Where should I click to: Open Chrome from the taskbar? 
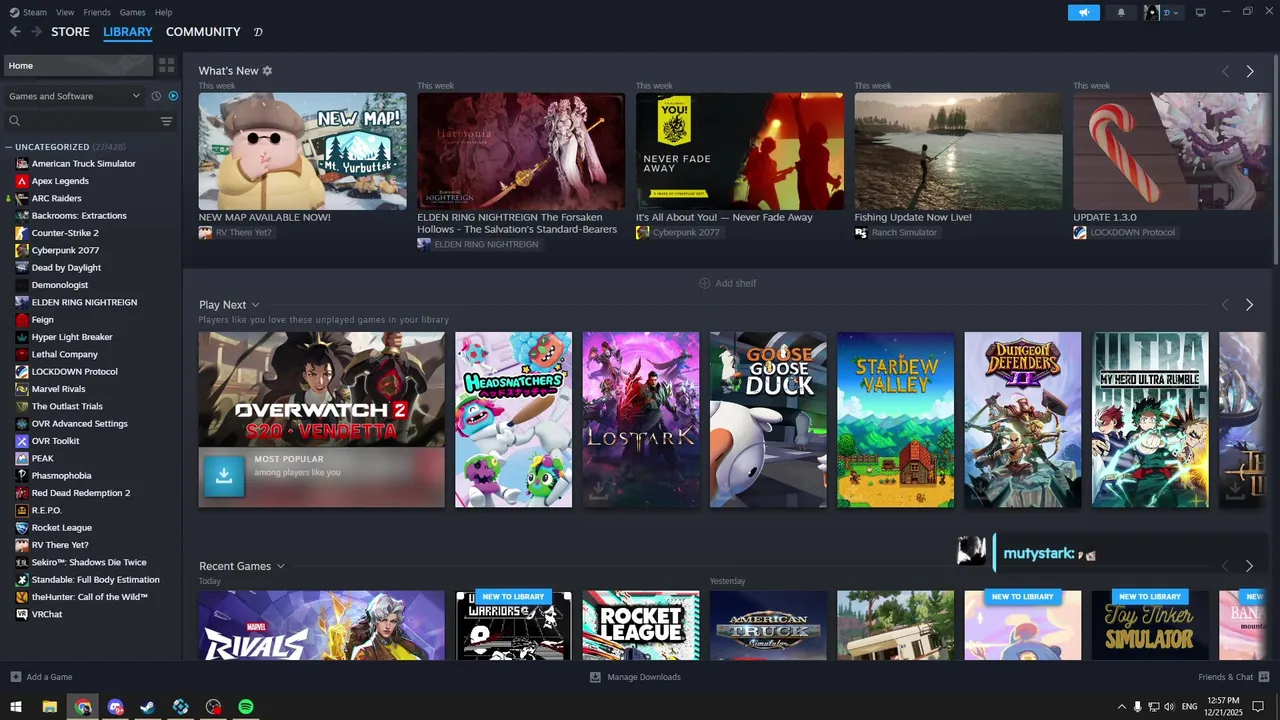[x=83, y=707]
